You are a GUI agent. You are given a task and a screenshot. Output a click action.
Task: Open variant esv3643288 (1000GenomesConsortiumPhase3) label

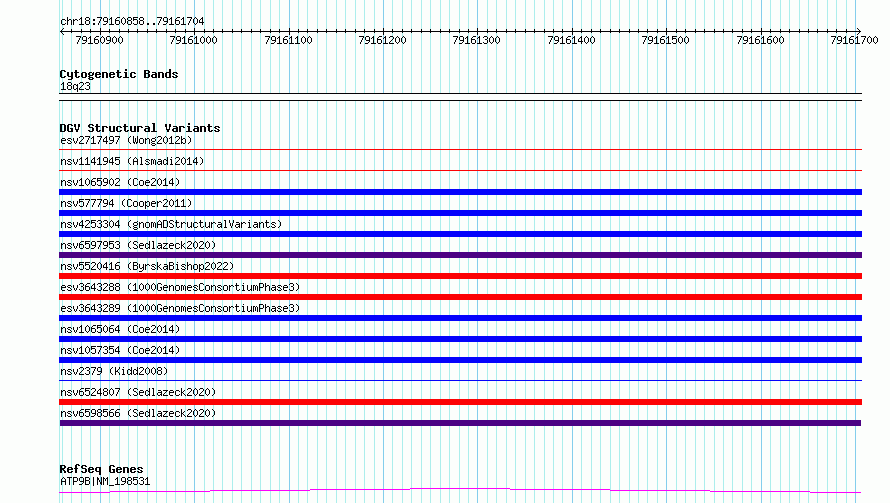coord(180,287)
